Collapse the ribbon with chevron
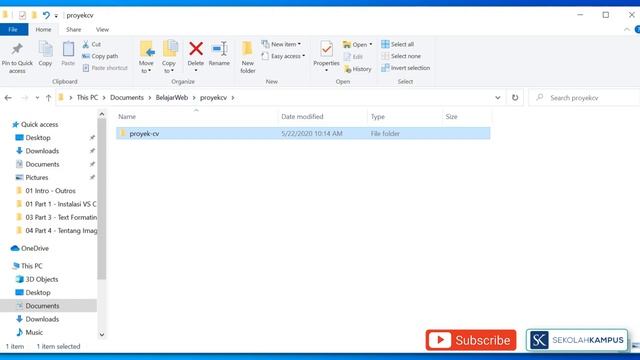640x360 pixels. coord(627,29)
